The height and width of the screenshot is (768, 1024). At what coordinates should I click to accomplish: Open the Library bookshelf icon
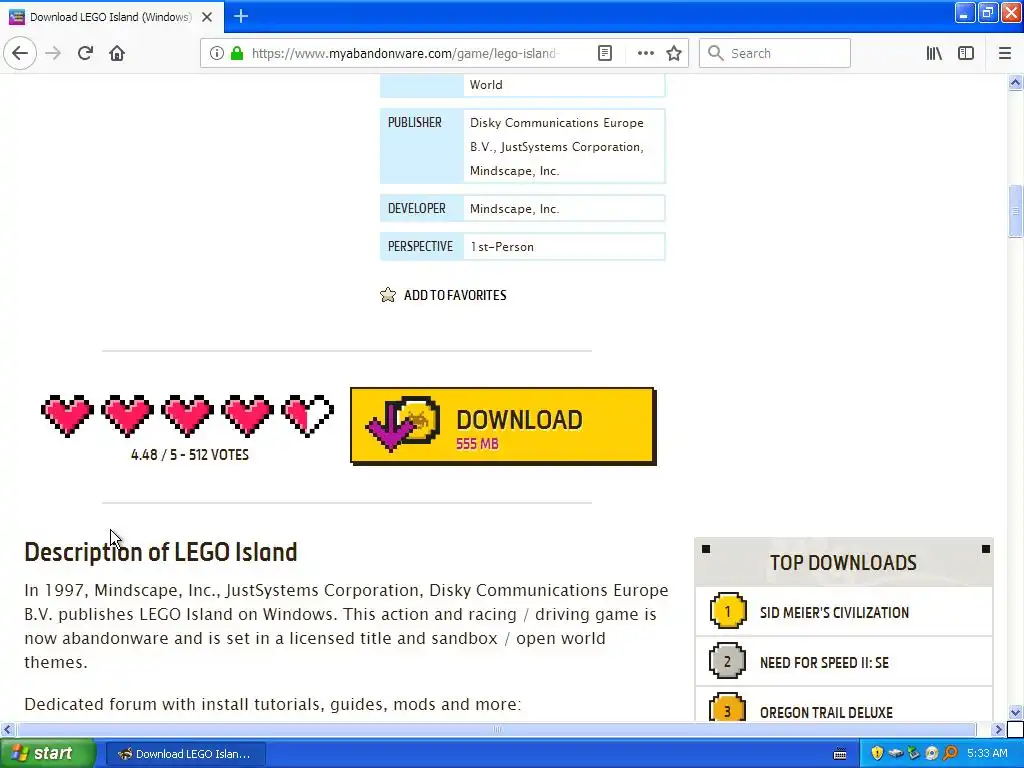pos(934,53)
